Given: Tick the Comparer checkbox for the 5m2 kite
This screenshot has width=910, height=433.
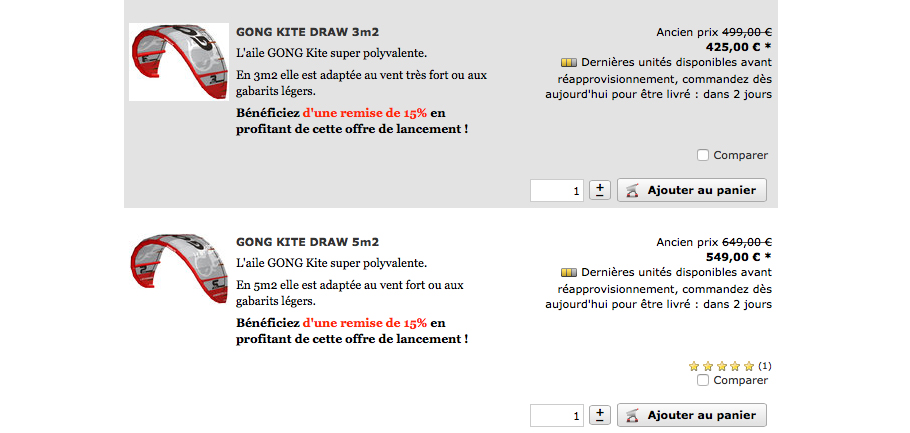Looking at the screenshot, I should 703,380.
